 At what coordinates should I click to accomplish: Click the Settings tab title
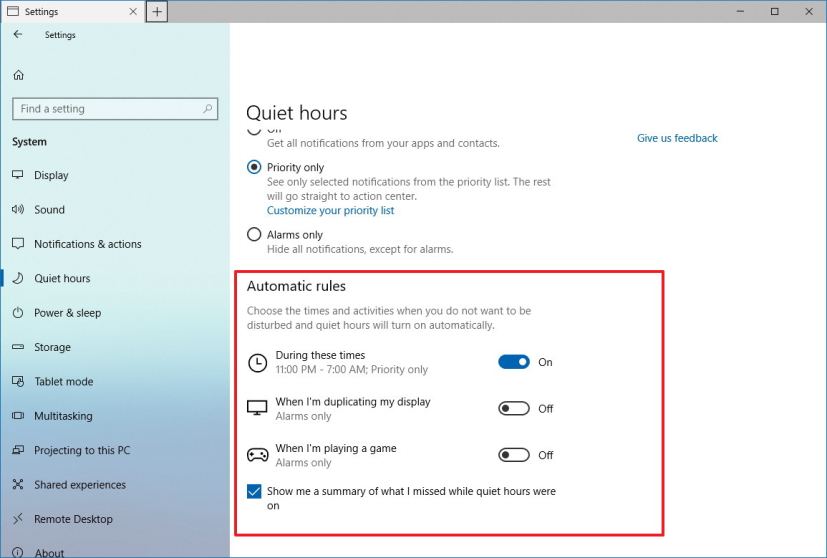pos(41,12)
